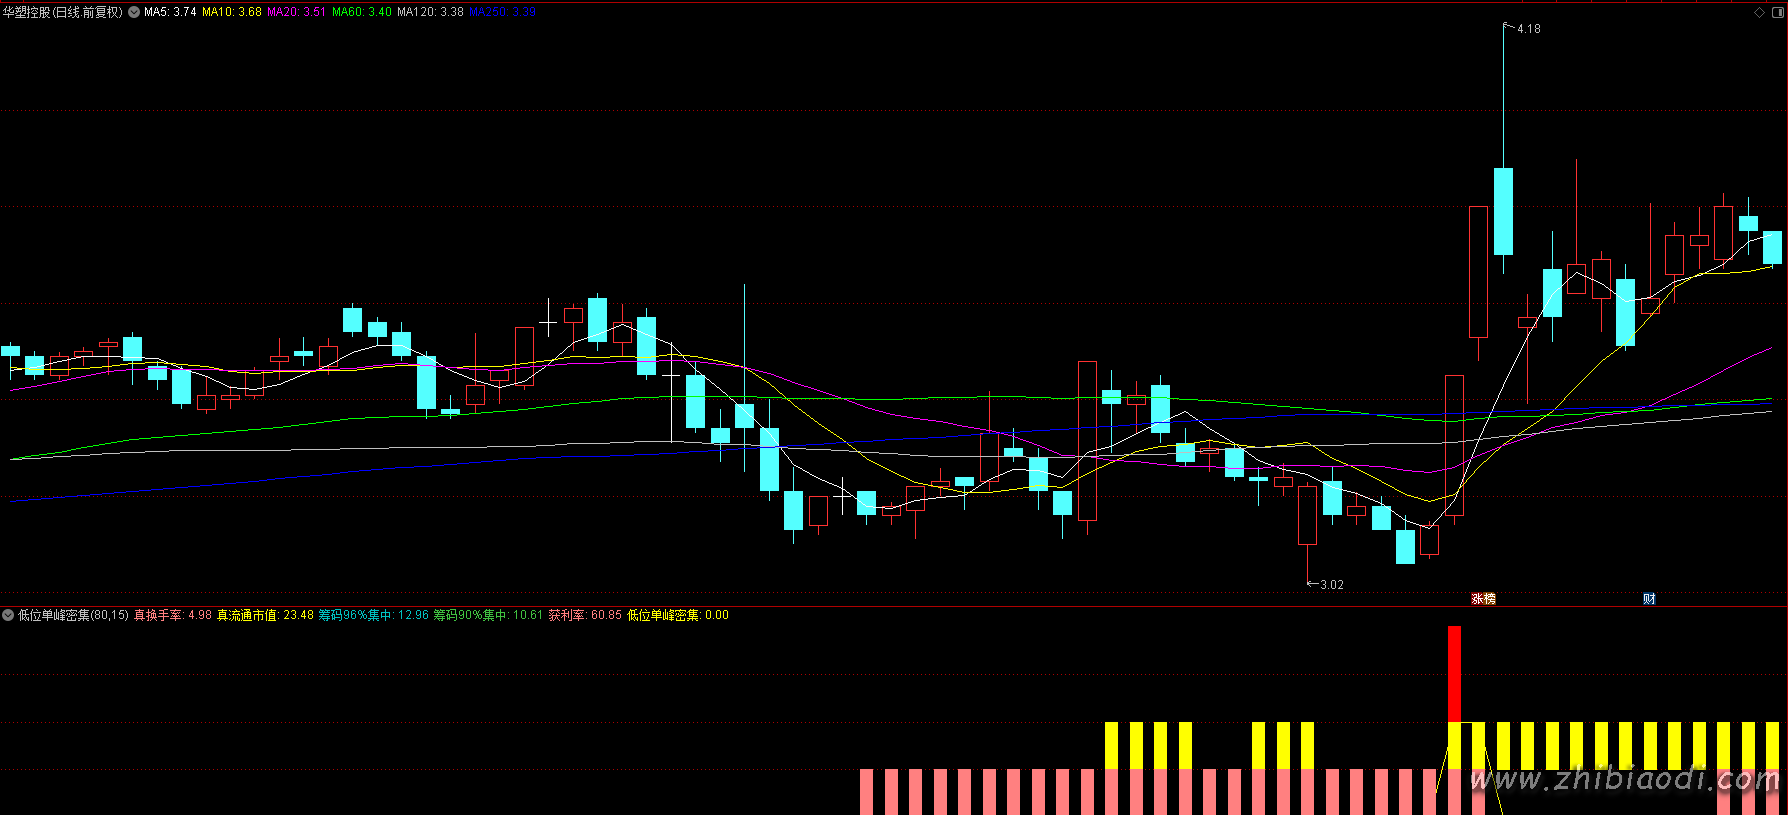Screen dimensions: 1788x815
Task: Click the top-right diamond icon
Action: tap(1760, 12)
